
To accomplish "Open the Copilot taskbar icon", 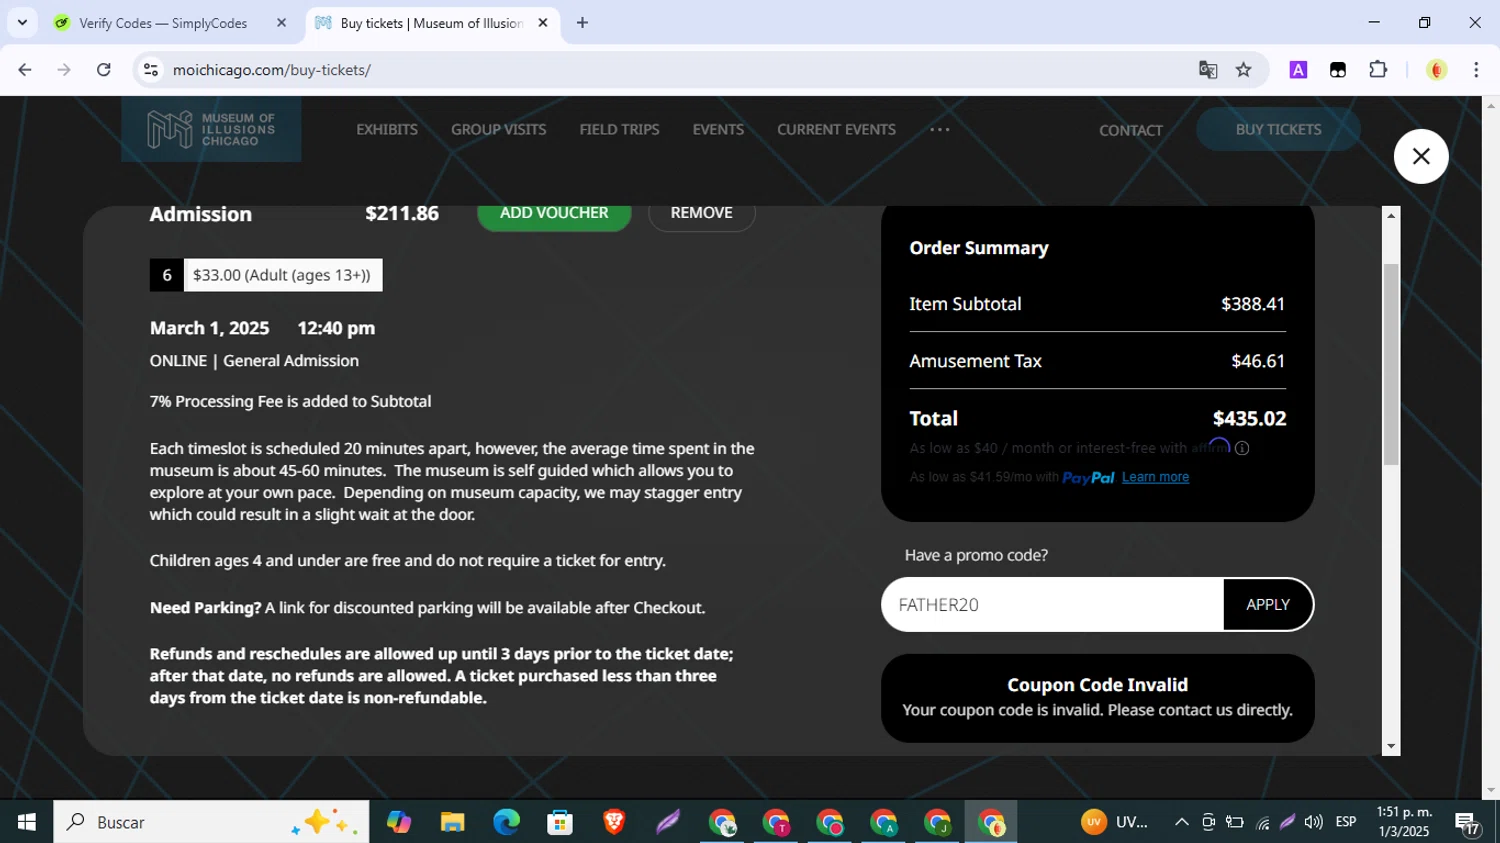I will coord(399,822).
